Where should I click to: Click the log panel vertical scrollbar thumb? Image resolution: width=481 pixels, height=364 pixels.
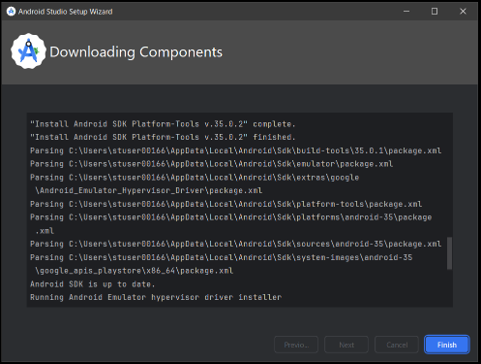449,253
